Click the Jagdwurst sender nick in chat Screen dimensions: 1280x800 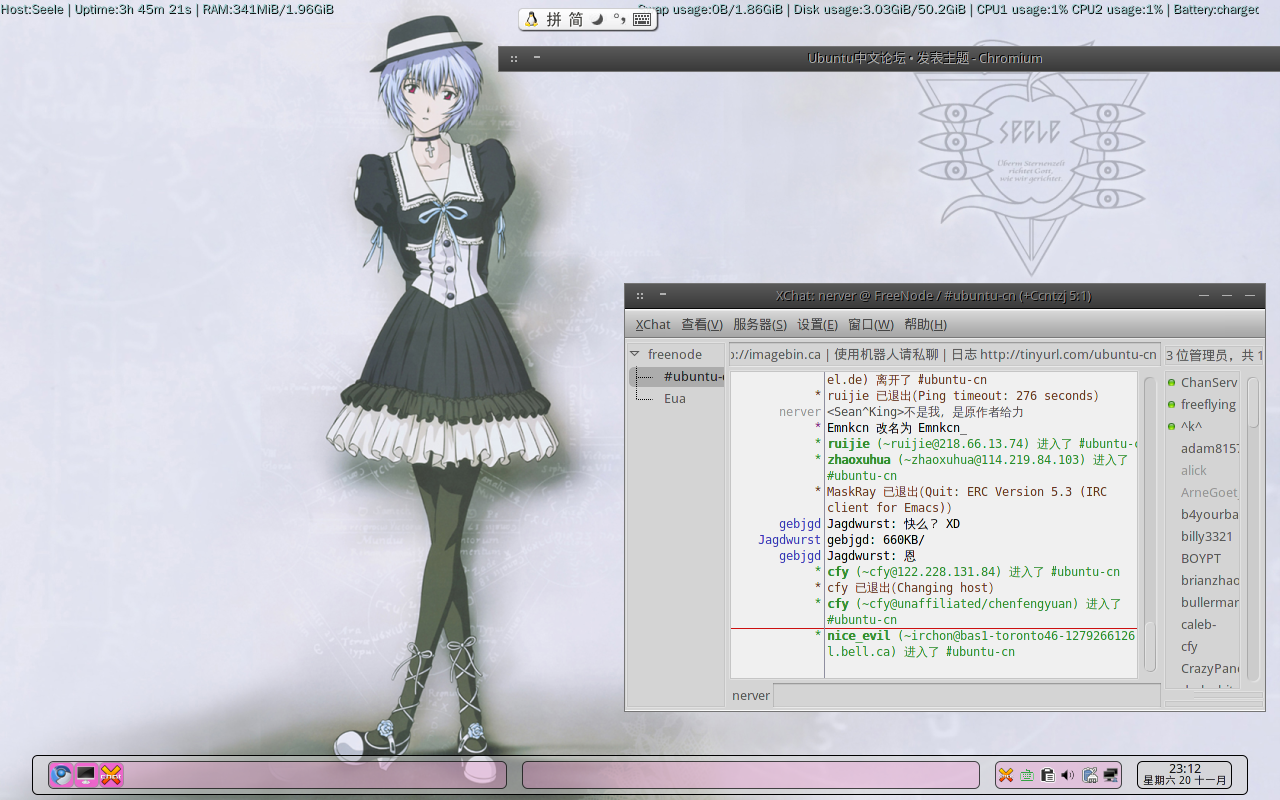point(789,540)
